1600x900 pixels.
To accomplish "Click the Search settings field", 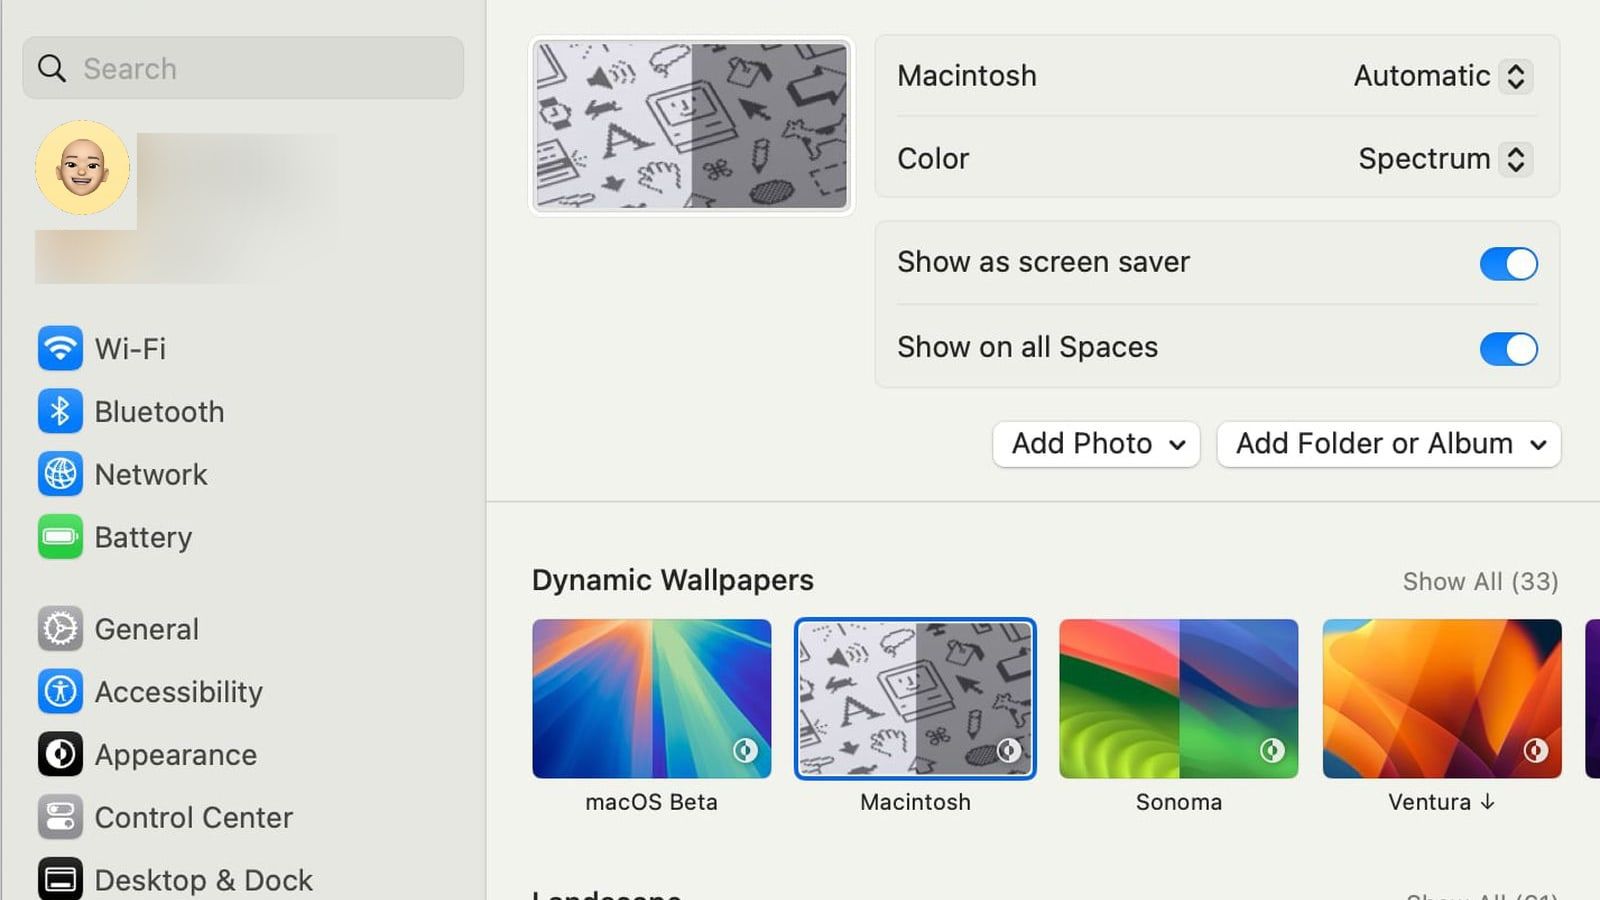I will click(243, 68).
